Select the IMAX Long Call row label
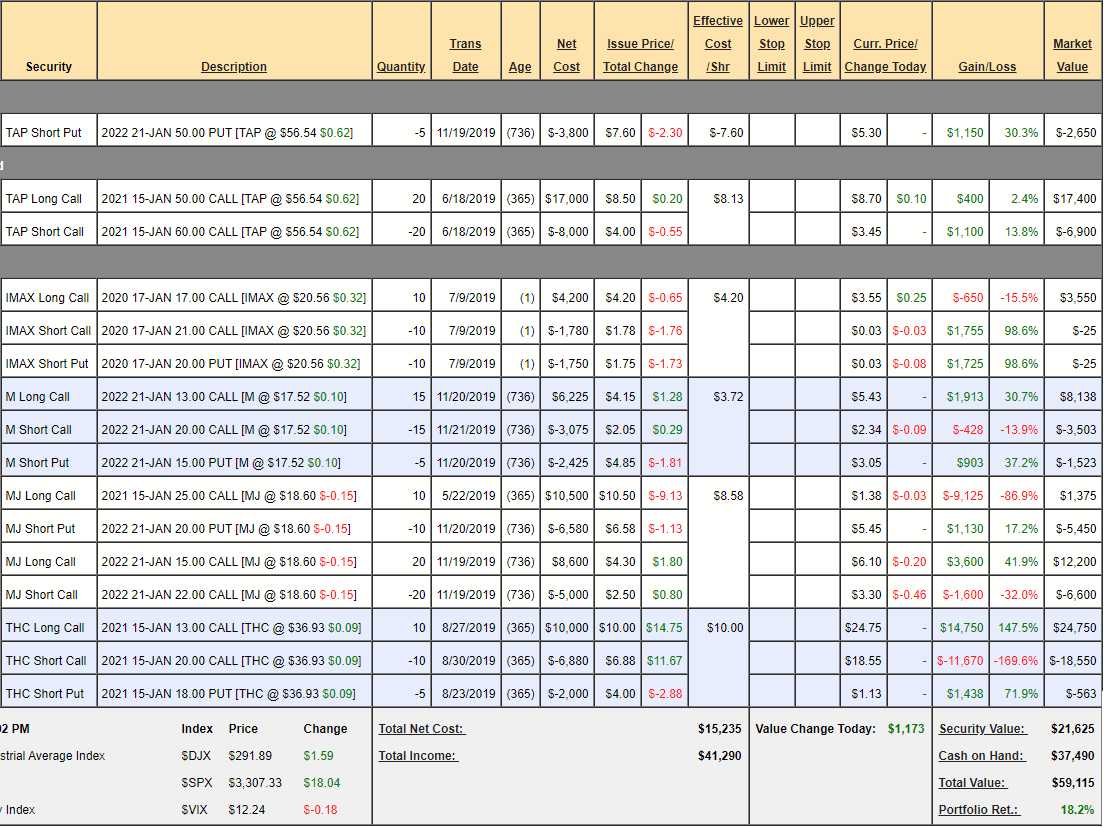 (x=47, y=297)
